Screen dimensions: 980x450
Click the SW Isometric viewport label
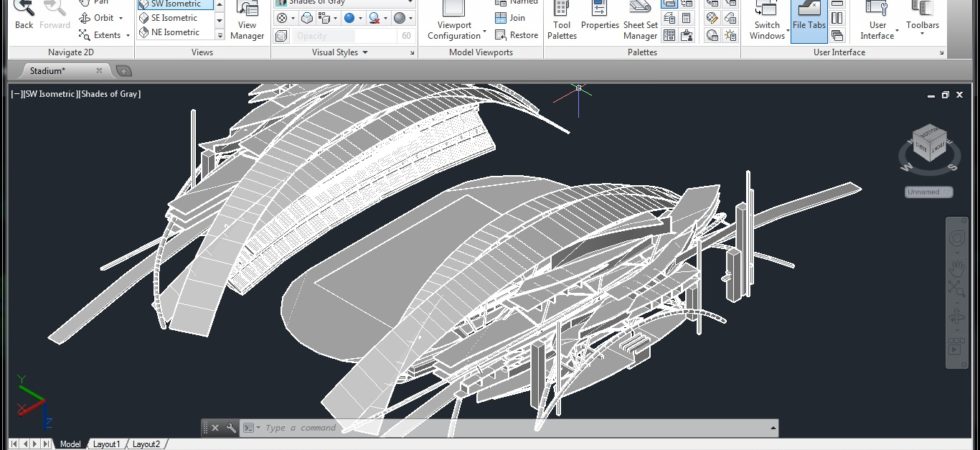[x=49, y=94]
